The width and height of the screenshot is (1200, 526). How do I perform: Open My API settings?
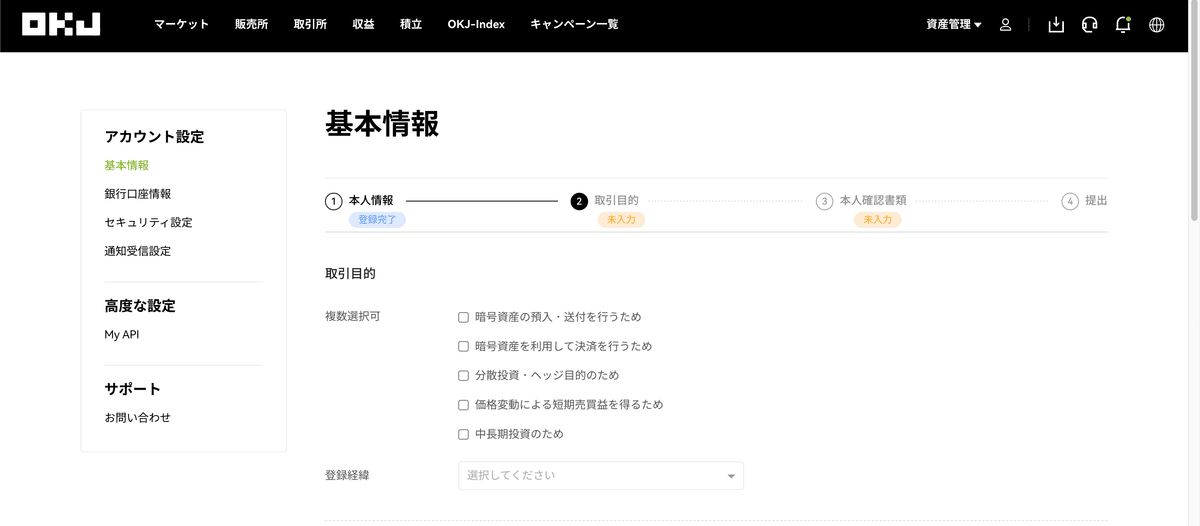tap(122, 335)
